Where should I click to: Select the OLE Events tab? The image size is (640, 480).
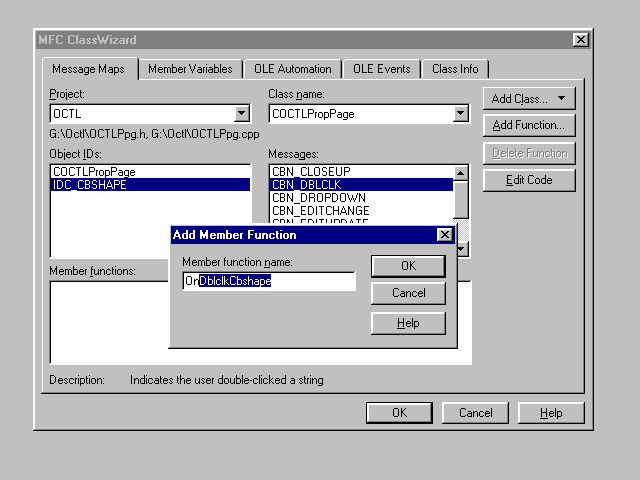coord(381,69)
